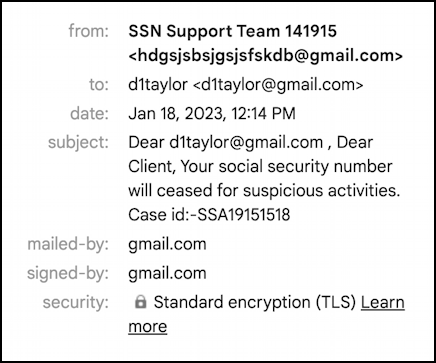Screen dimensions: 436x363
Task: Click the signed-by gmail.com value
Action: (167, 274)
